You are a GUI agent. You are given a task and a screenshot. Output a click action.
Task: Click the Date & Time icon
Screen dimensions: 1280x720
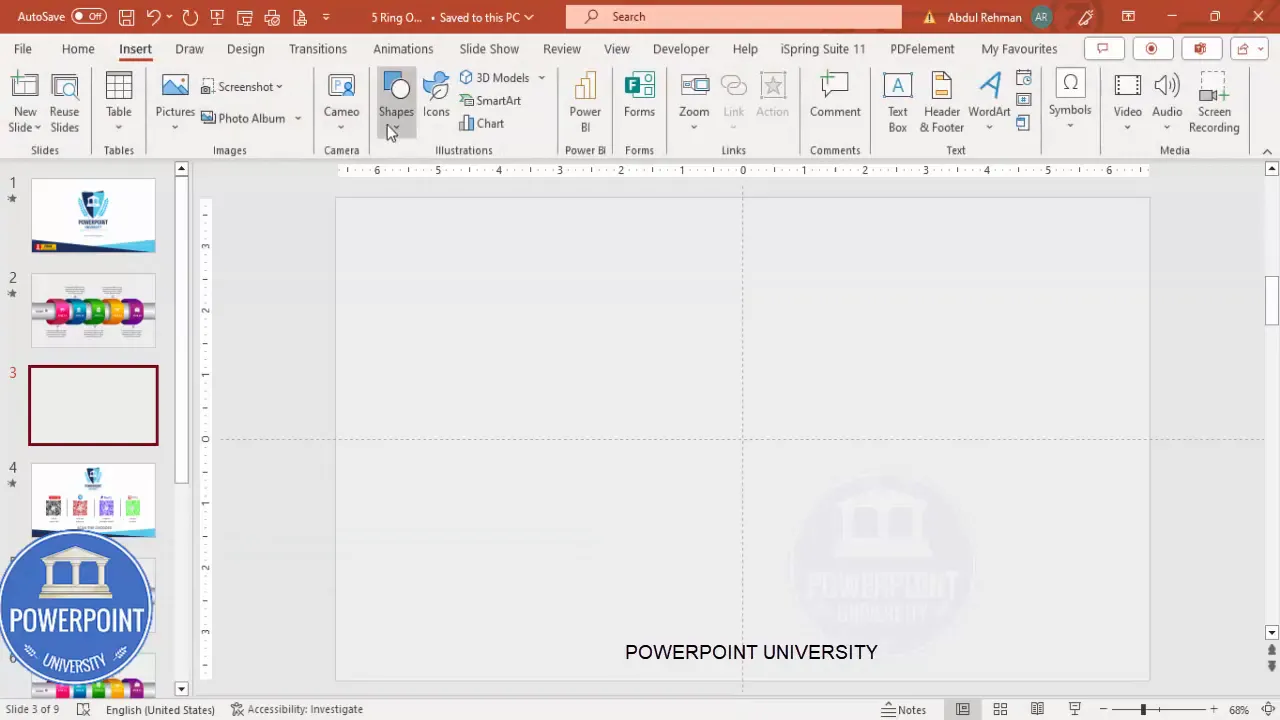click(x=1024, y=78)
